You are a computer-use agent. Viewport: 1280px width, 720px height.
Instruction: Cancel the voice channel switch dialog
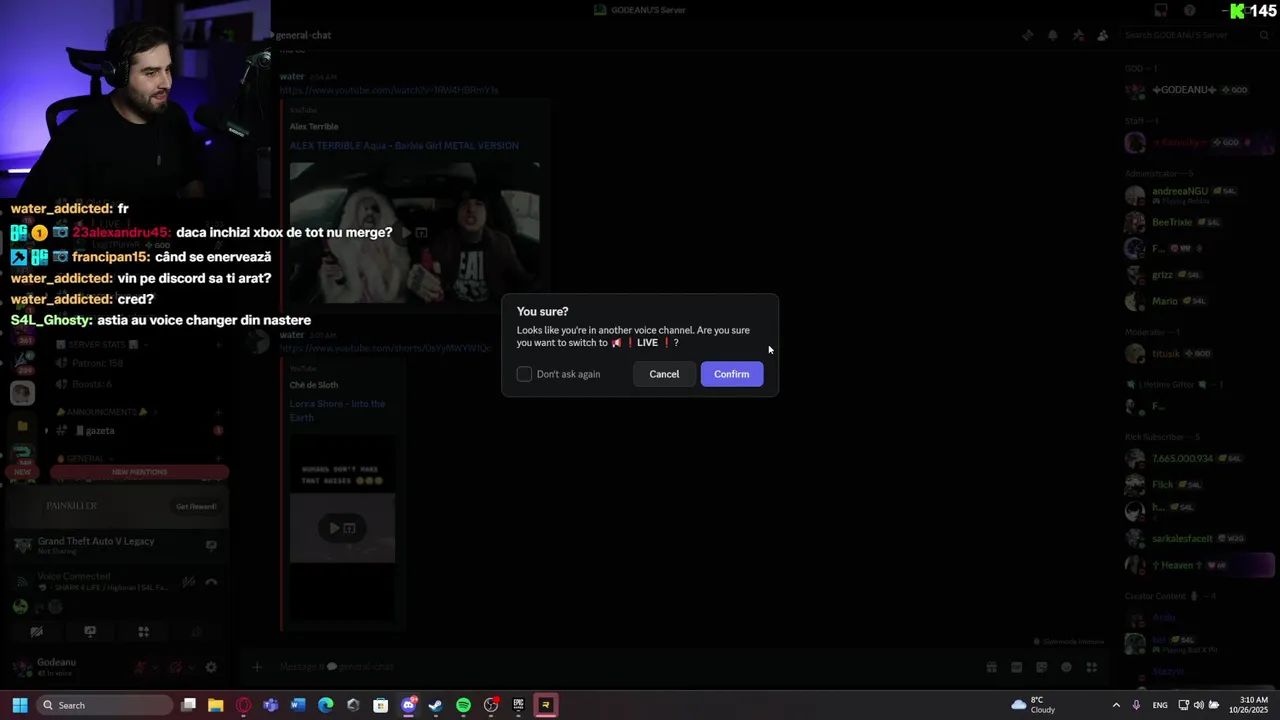tap(664, 374)
